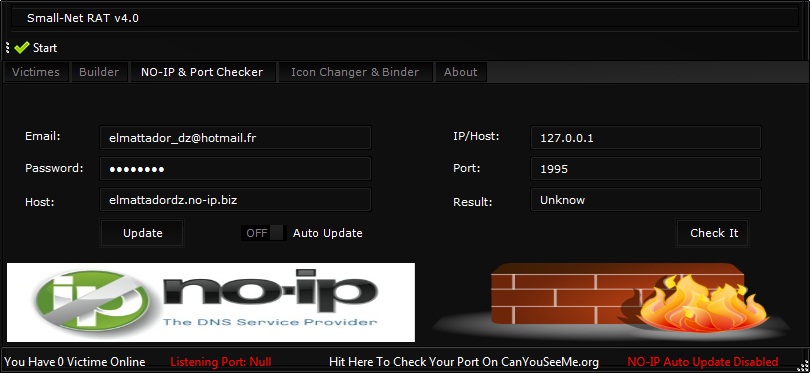The image size is (810, 373).
Task: Toggle the Auto Update OFF switch
Action: coord(263,233)
